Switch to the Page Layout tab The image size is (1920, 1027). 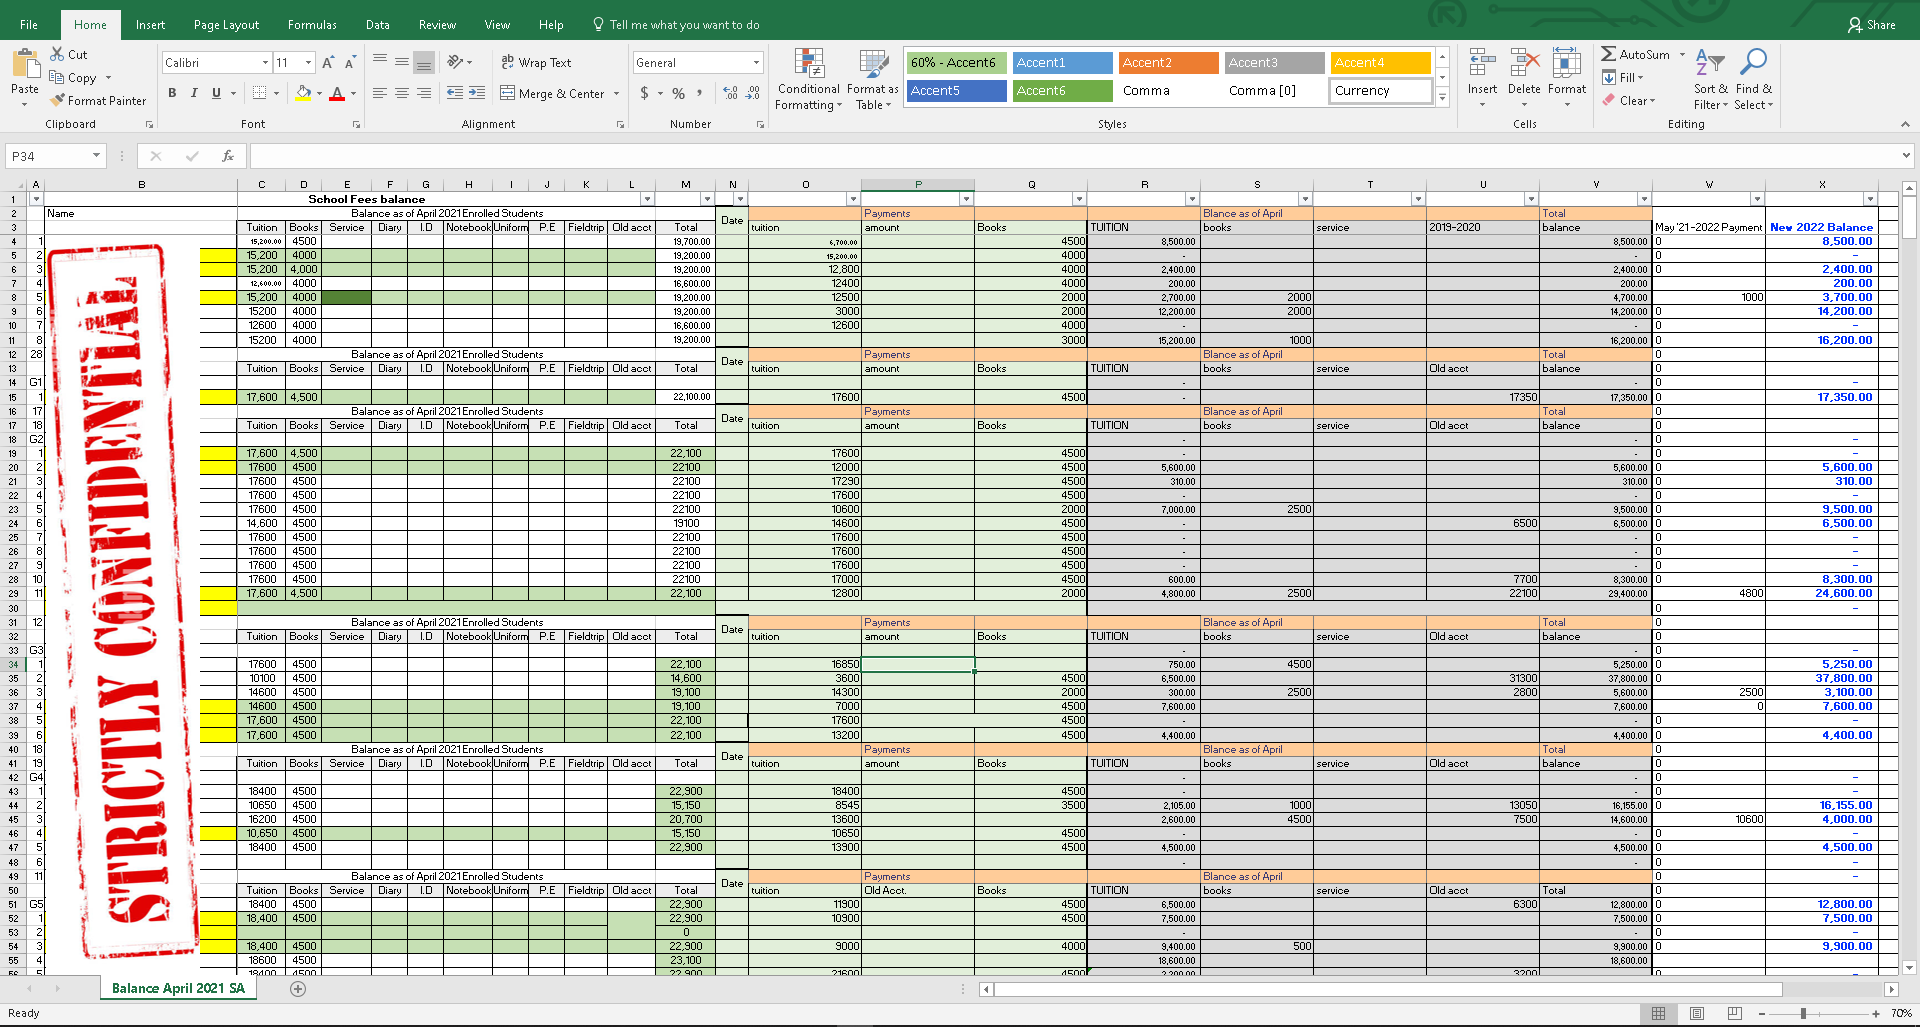pyautogui.click(x=226, y=25)
